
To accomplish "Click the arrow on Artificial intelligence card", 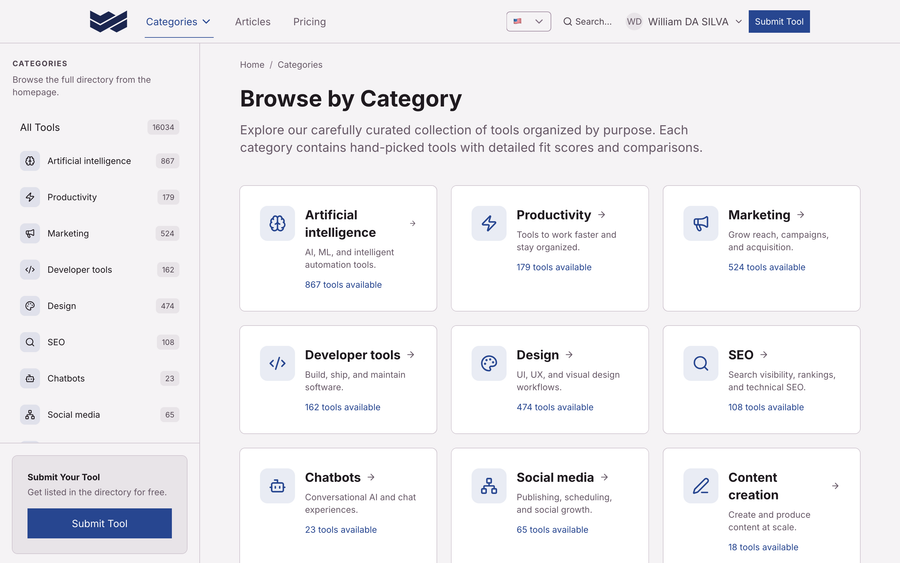I will (413, 223).
